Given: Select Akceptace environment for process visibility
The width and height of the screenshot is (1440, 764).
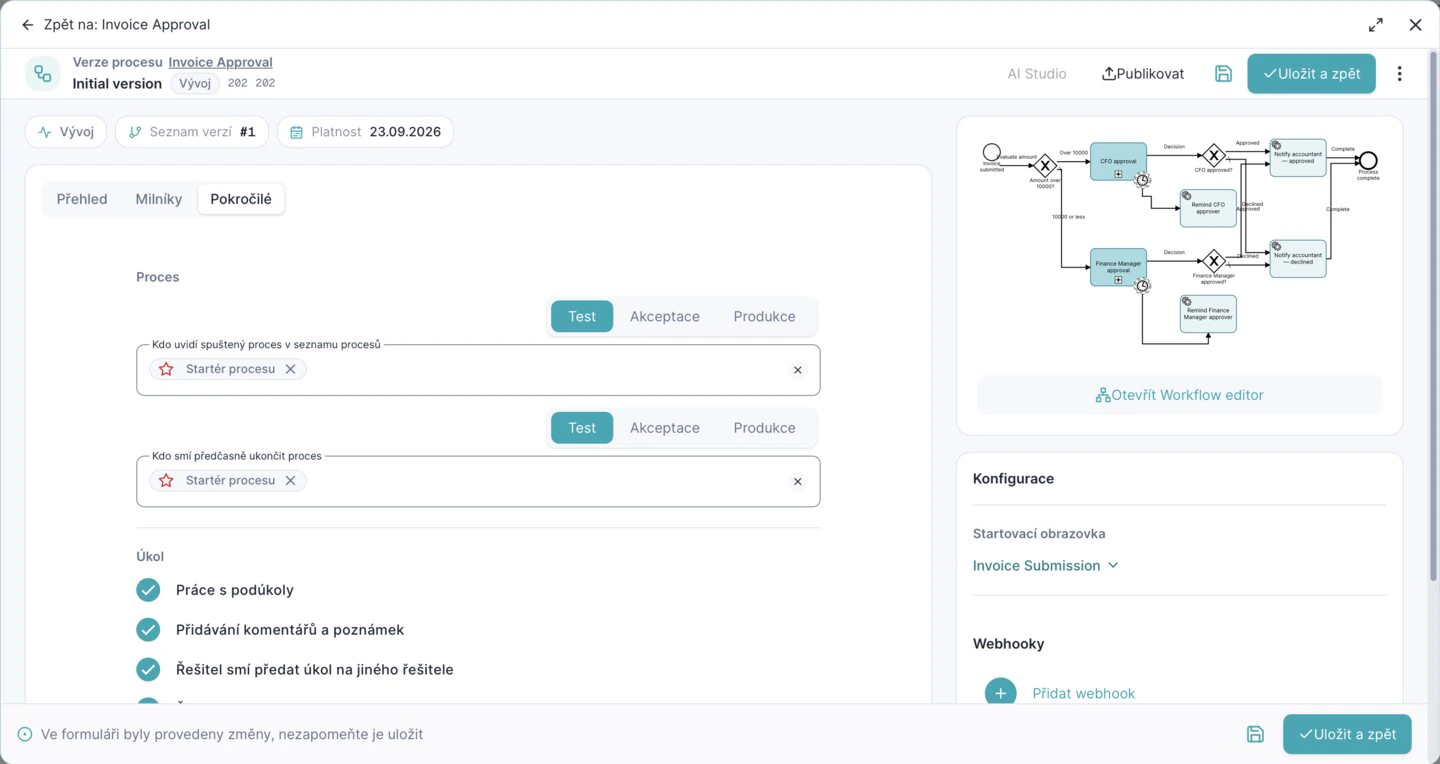Looking at the screenshot, I should (665, 316).
